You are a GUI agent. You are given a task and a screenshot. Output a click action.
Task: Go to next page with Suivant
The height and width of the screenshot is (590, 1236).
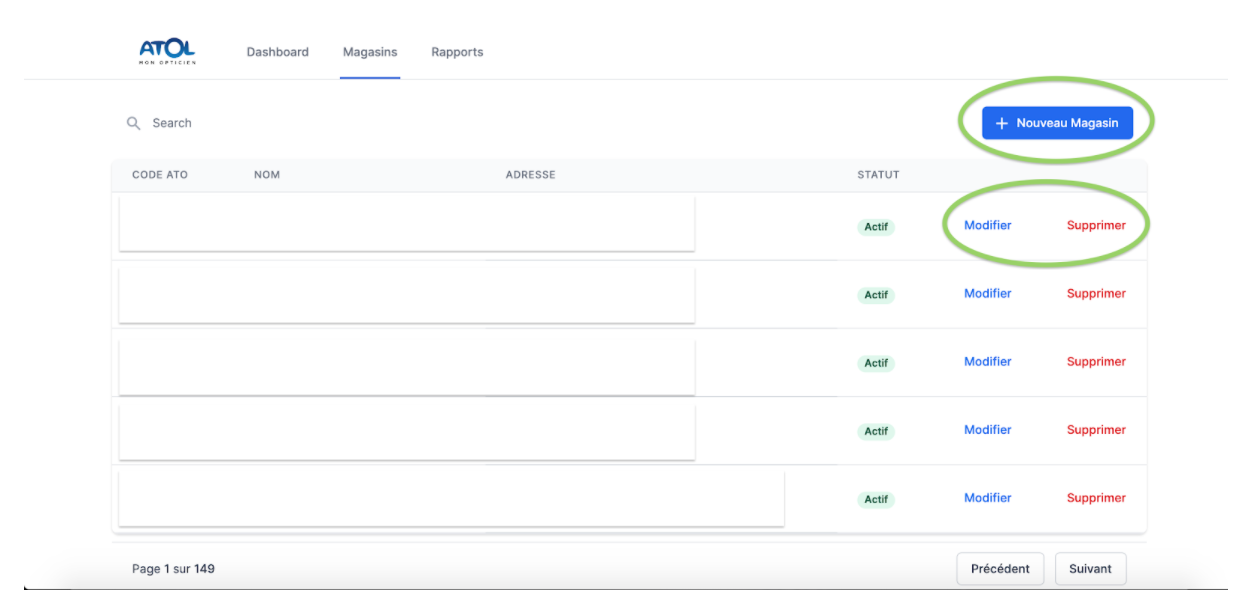pyautogui.click(x=1089, y=568)
